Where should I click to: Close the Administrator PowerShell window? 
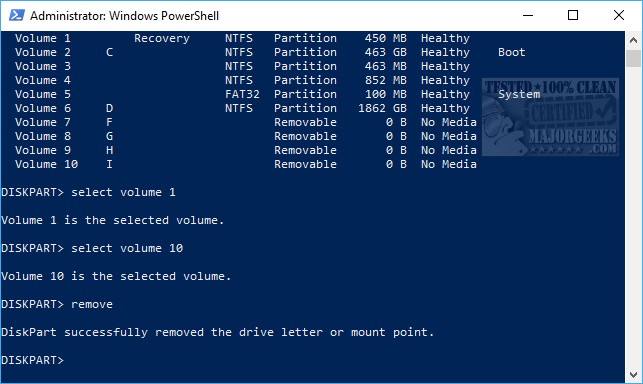pyautogui.click(x=618, y=16)
